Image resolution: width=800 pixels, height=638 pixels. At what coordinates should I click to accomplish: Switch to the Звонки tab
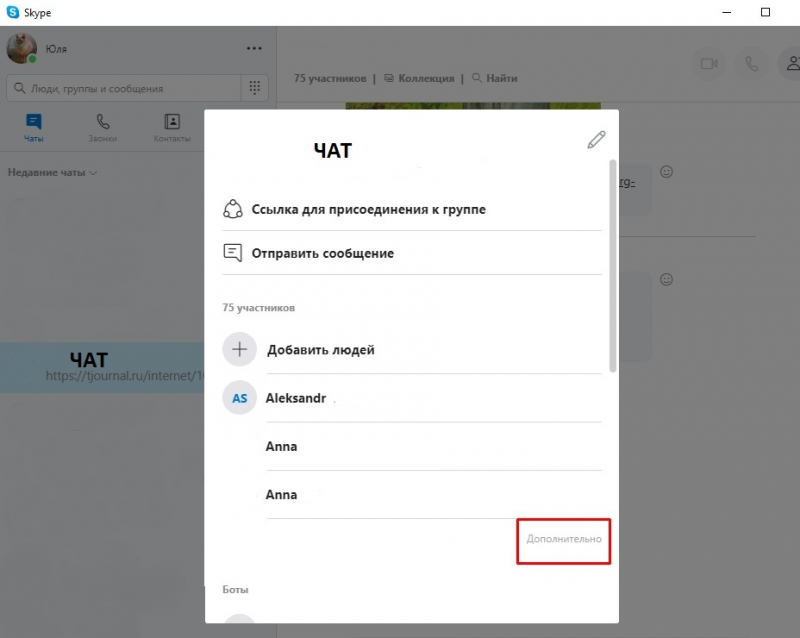[x=103, y=128]
